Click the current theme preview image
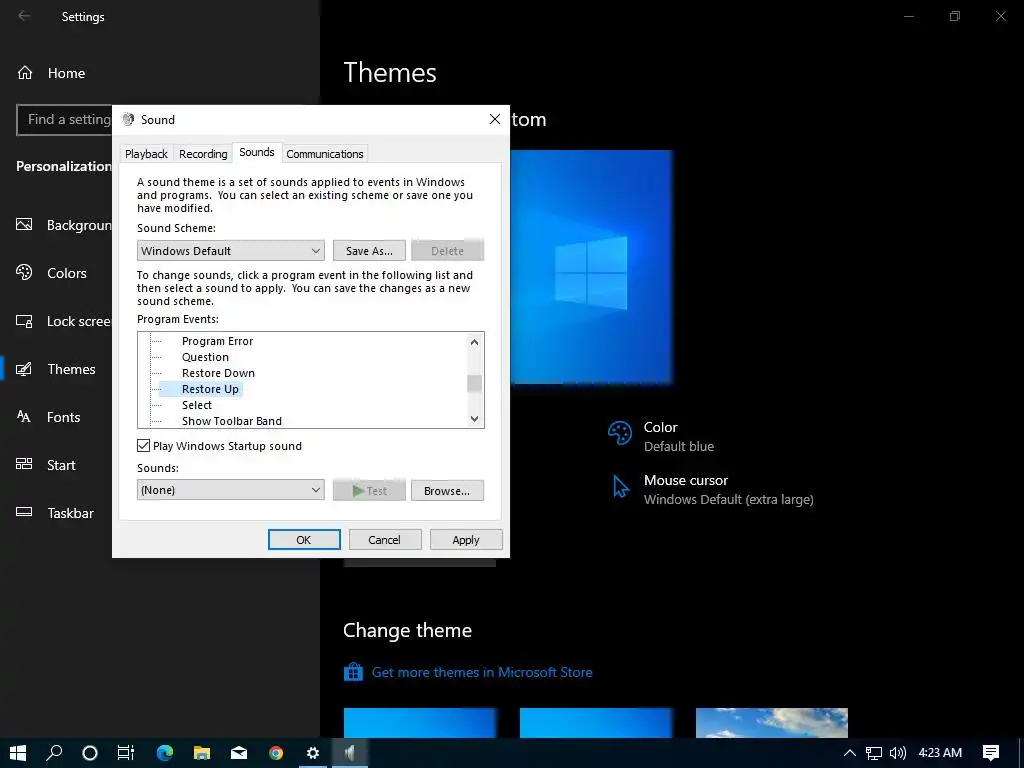The width and height of the screenshot is (1024, 768). tap(591, 267)
